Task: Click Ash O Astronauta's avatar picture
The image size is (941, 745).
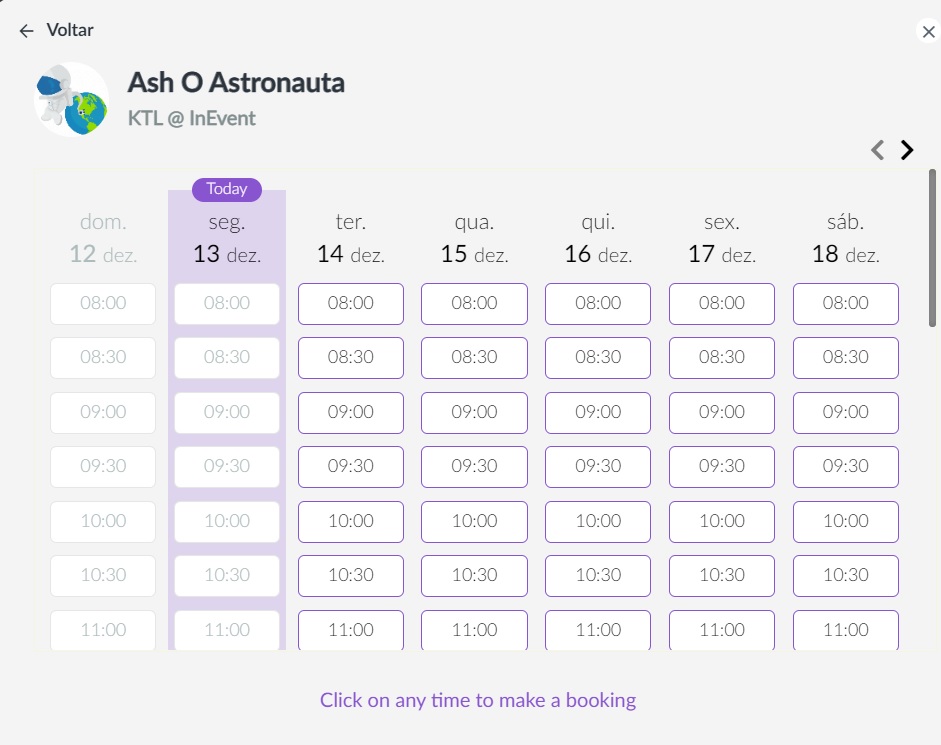Action: pyautogui.click(x=71, y=100)
